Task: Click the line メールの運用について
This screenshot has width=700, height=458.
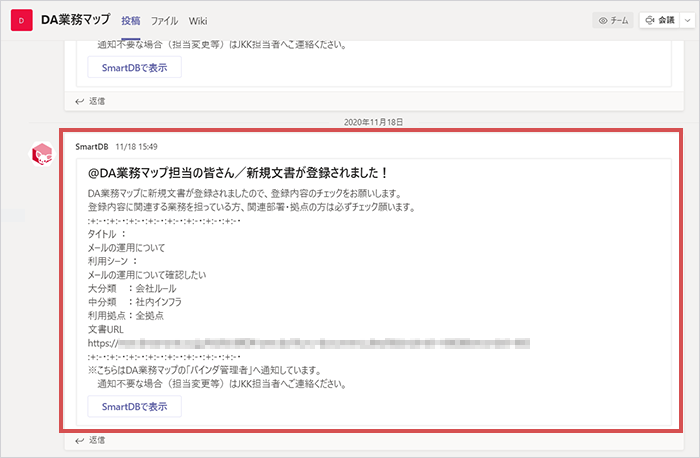Action: coord(126,248)
